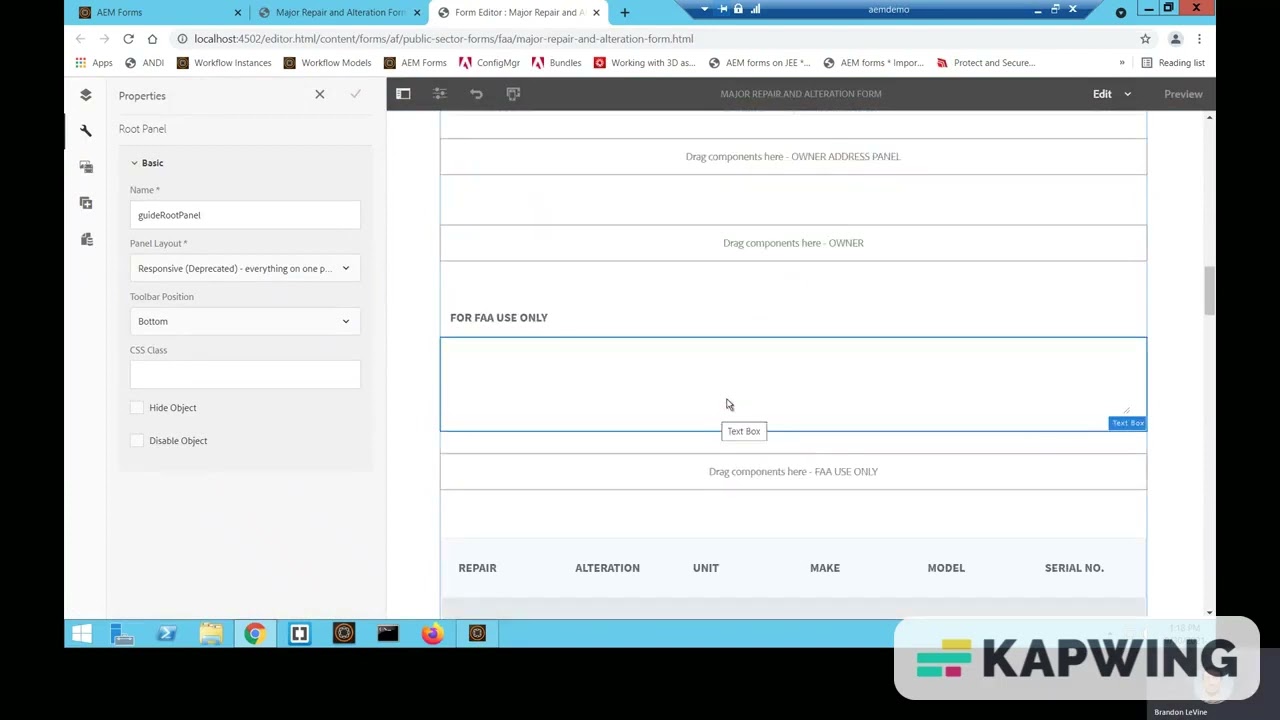Open the Data Sources sidebar icon
This screenshot has height=720, width=1280.
86,239
